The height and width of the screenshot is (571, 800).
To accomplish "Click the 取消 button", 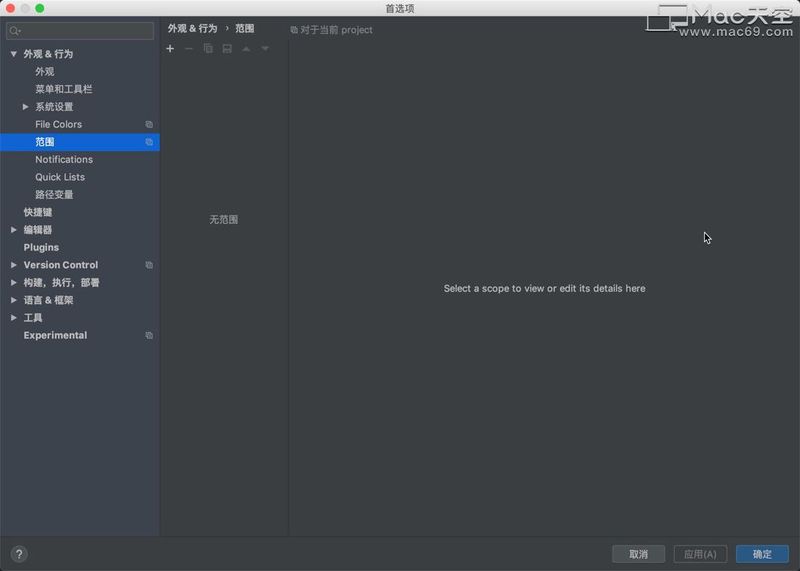I will click(x=638, y=554).
